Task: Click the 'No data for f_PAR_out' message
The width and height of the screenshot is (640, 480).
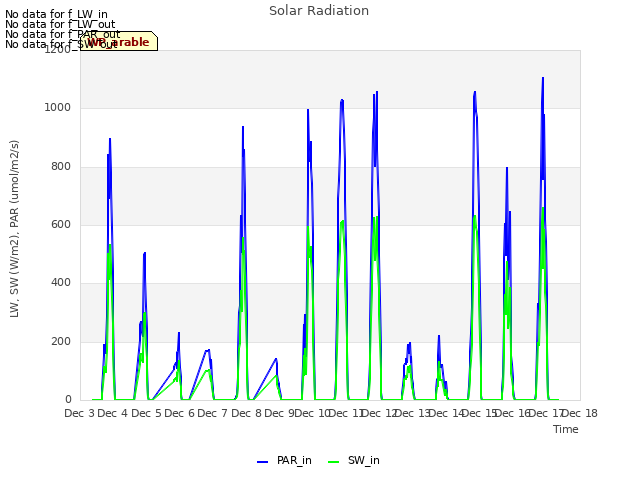Action: pyautogui.click(x=63, y=34)
